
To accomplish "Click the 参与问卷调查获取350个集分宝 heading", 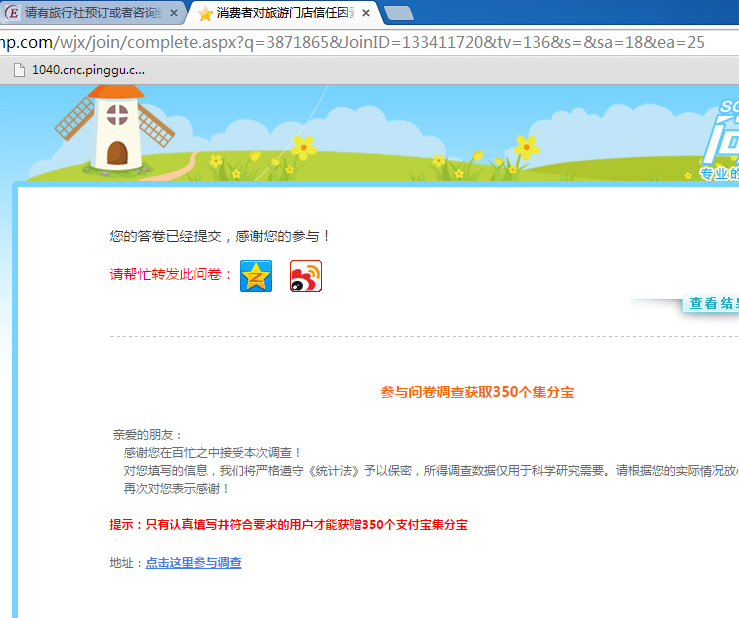I will pyautogui.click(x=477, y=392).
